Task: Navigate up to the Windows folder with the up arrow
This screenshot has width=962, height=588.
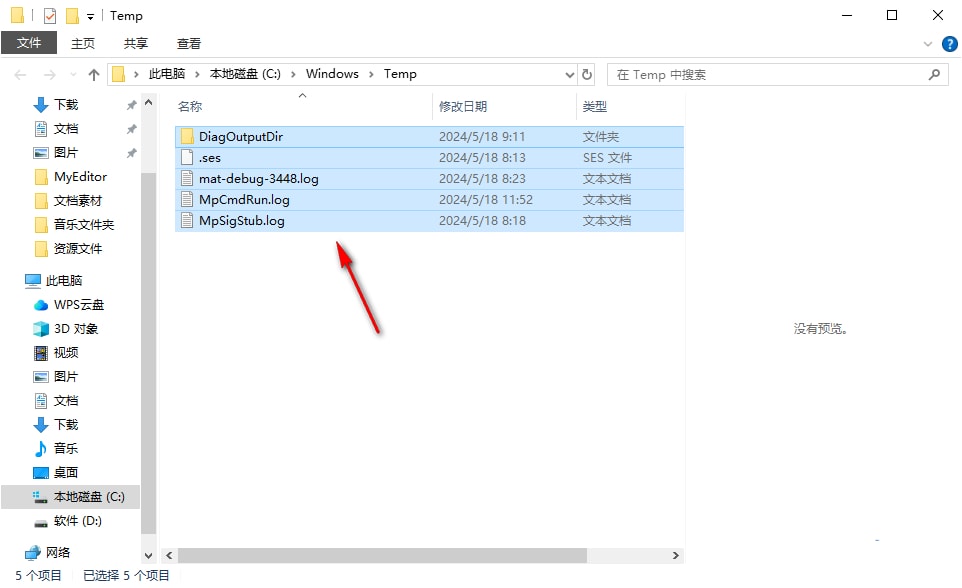Action: [93, 73]
